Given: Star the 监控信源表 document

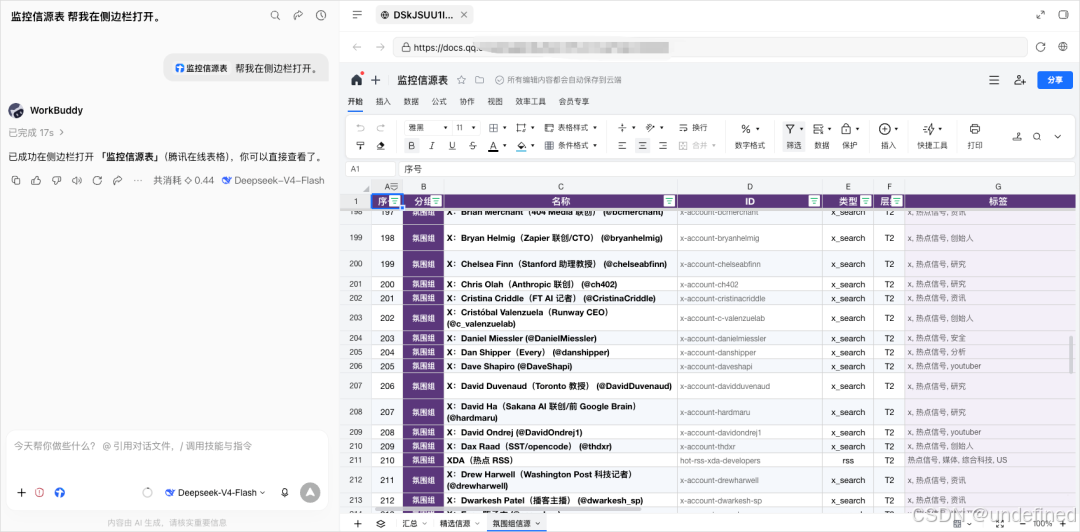Looking at the screenshot, I should (x=461, y=80).
